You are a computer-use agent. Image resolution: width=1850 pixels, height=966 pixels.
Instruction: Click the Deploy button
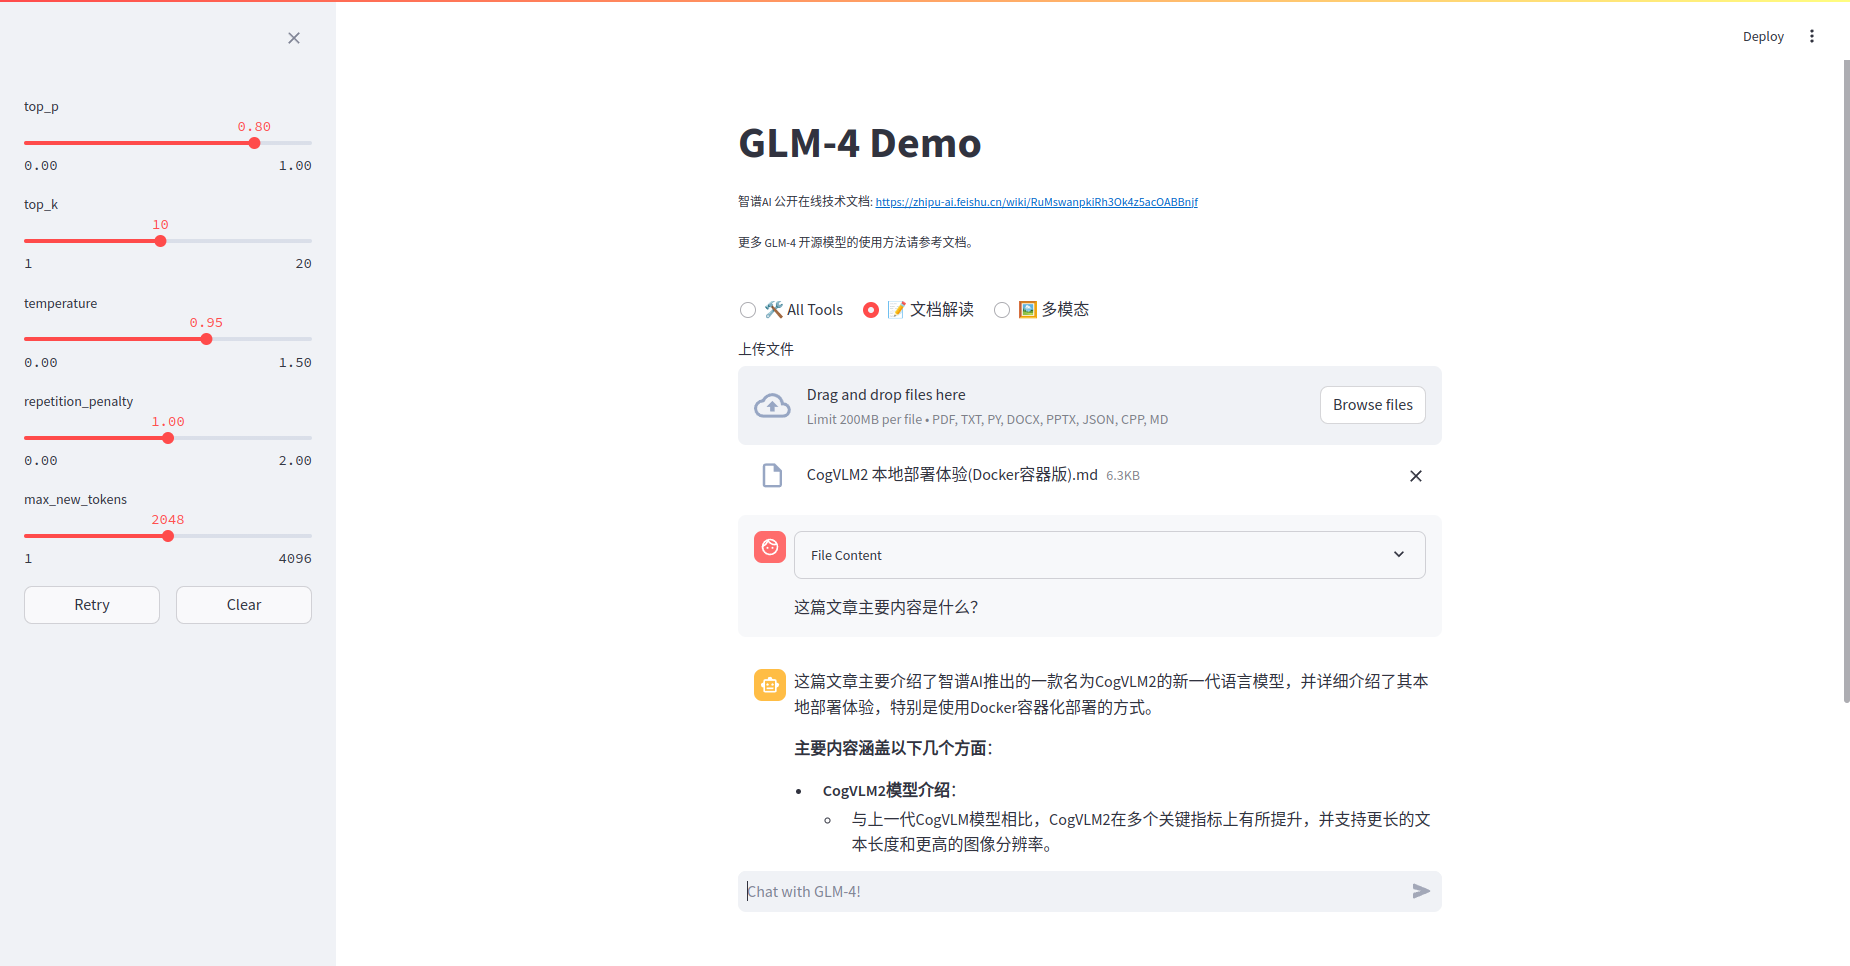(1763, 36)
